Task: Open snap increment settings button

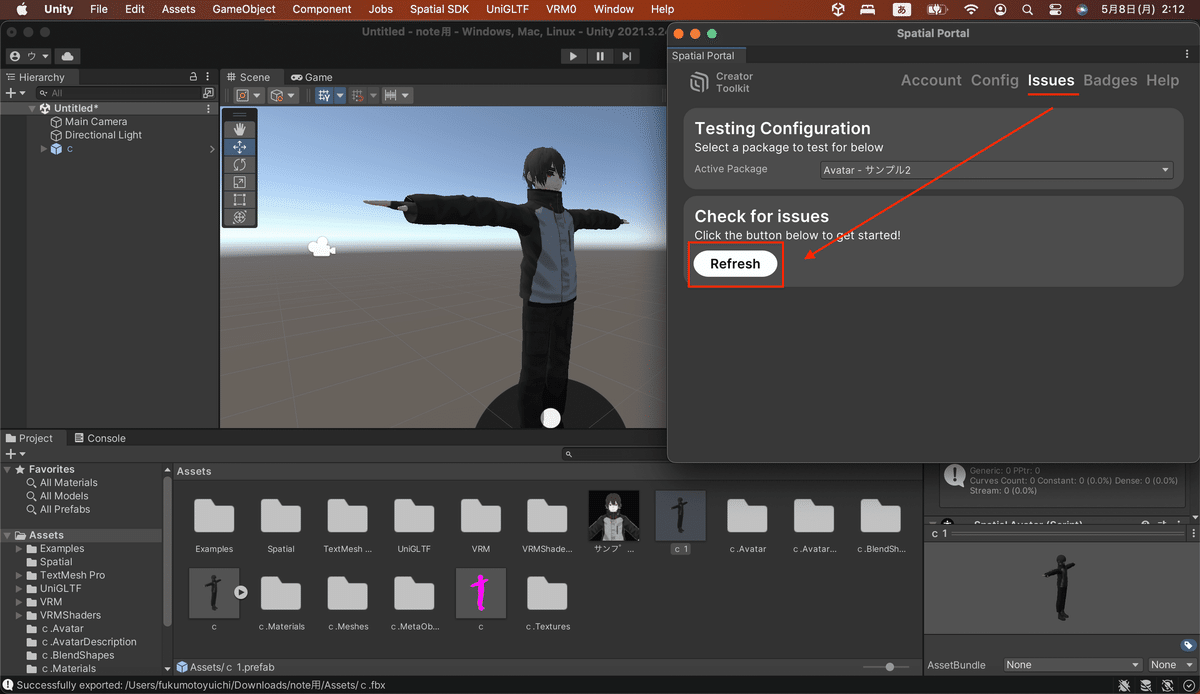Action: [x=397, y=96]
